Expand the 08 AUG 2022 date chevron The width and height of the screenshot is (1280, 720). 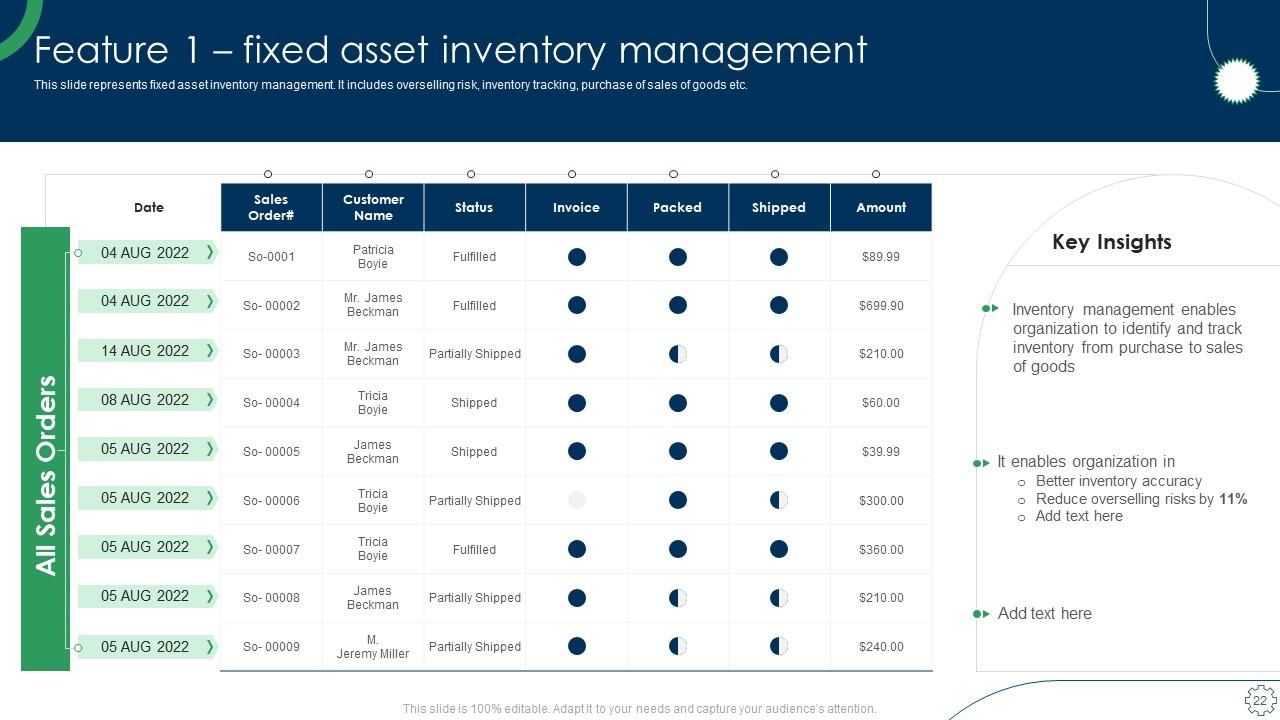[210, 399]
